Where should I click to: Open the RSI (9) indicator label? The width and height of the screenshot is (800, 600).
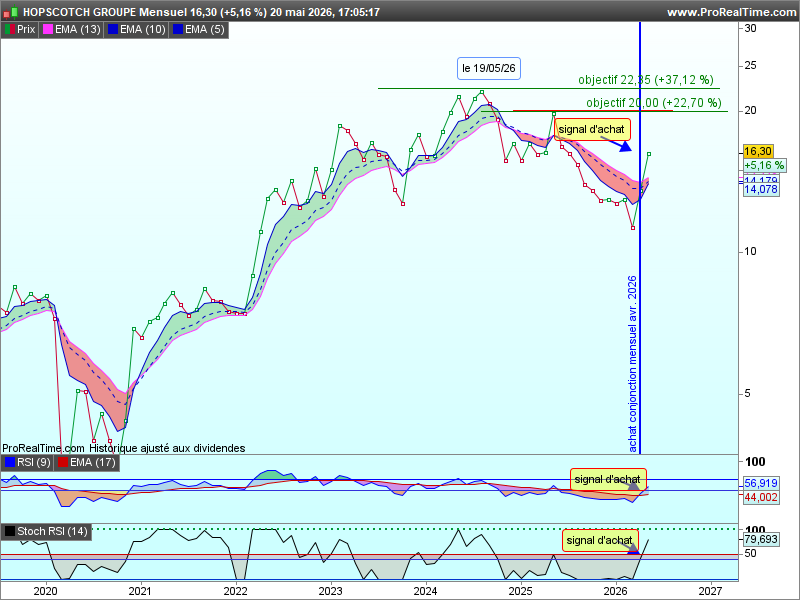click(28, 462)
